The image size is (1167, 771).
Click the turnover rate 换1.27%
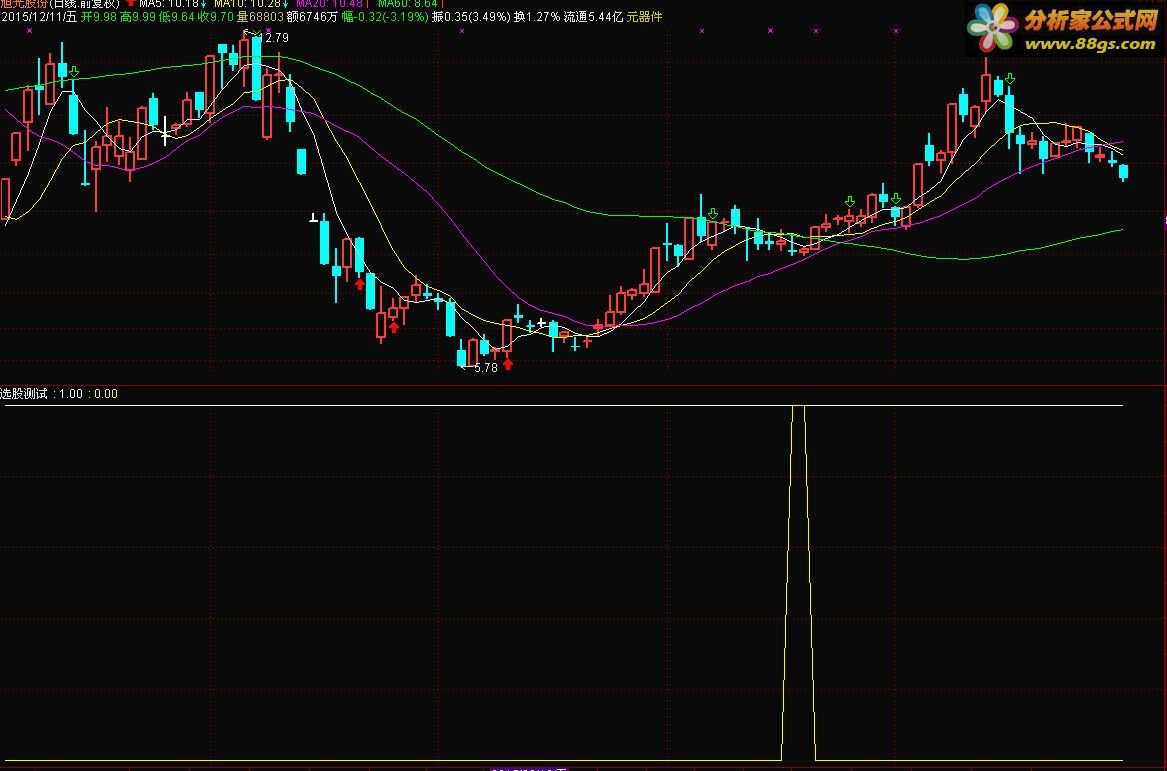tap(537, 16)
